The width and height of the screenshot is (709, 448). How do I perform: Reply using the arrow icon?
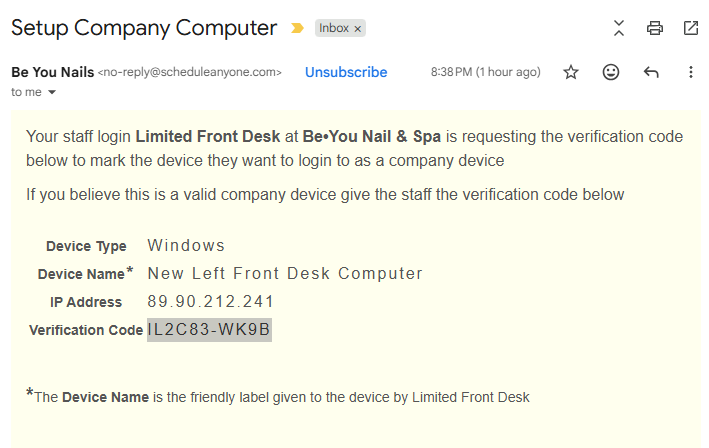pos(651,72)
